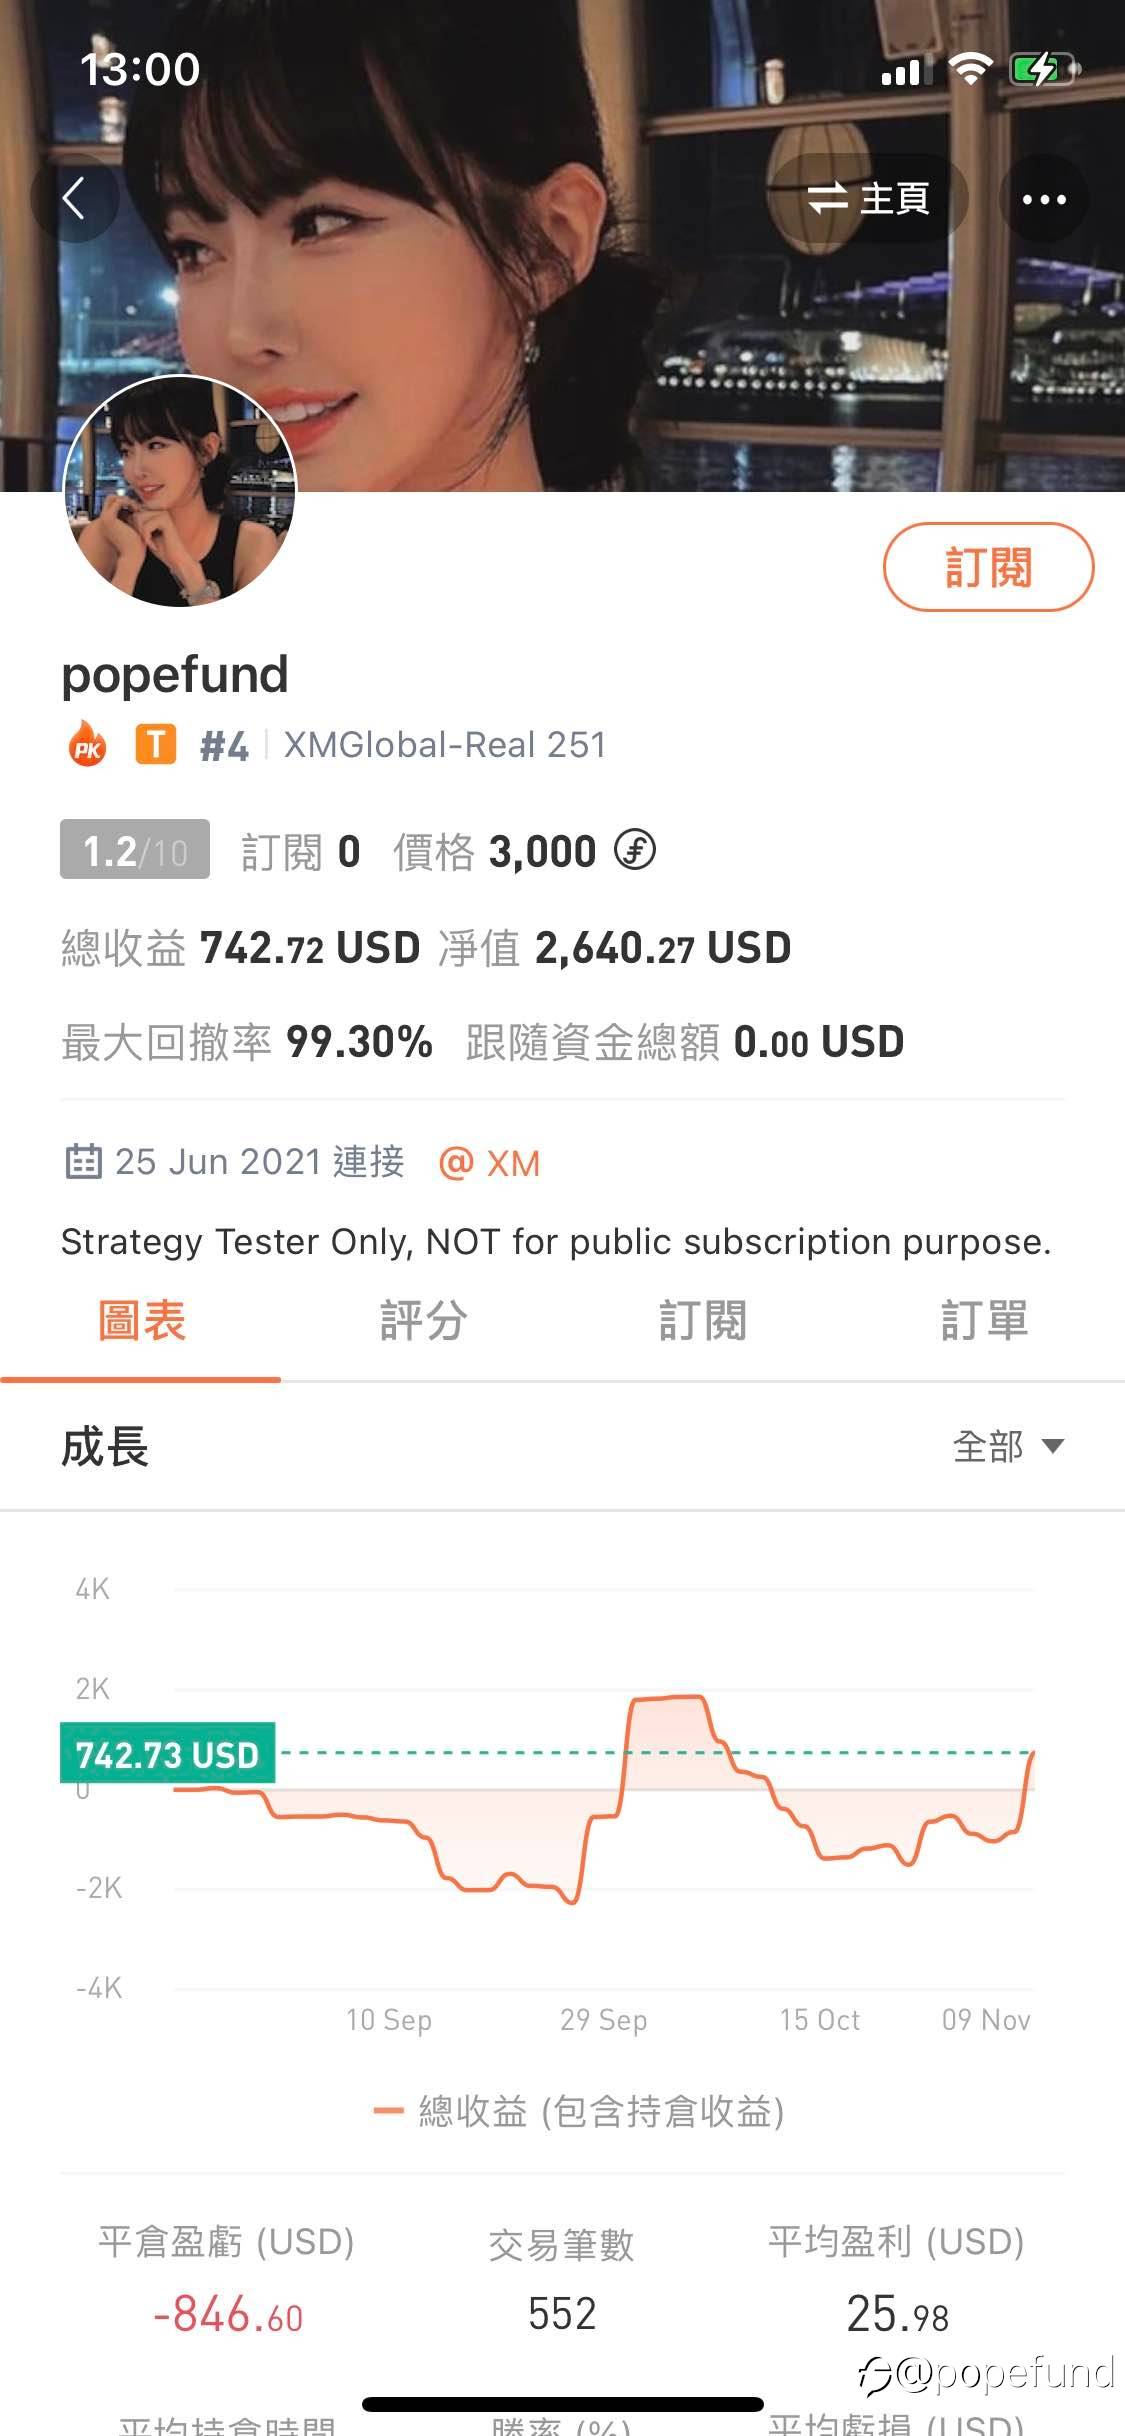This screenshot has width=1125, height=2436.
Task: Tap the circular profile avatar photo
Action: coord(180,491)
